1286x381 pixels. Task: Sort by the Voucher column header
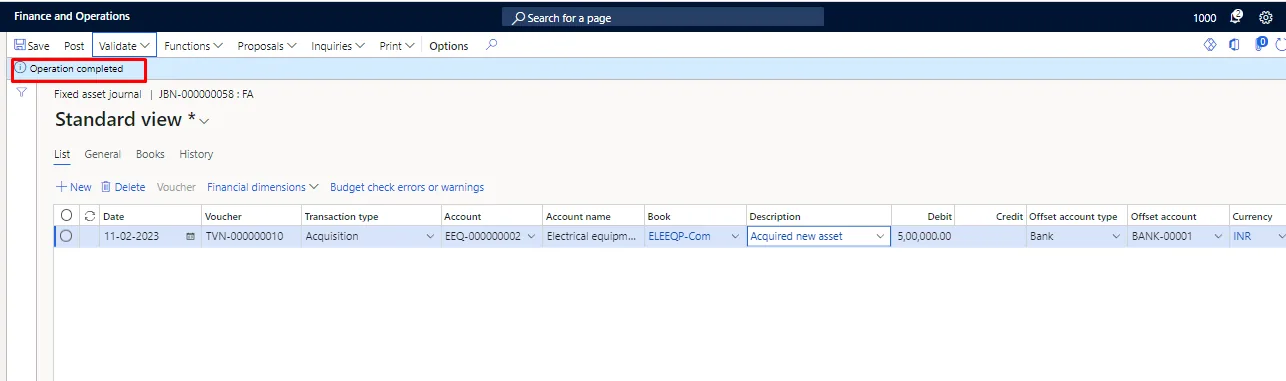pyautogui.click(x=223, y=216)
